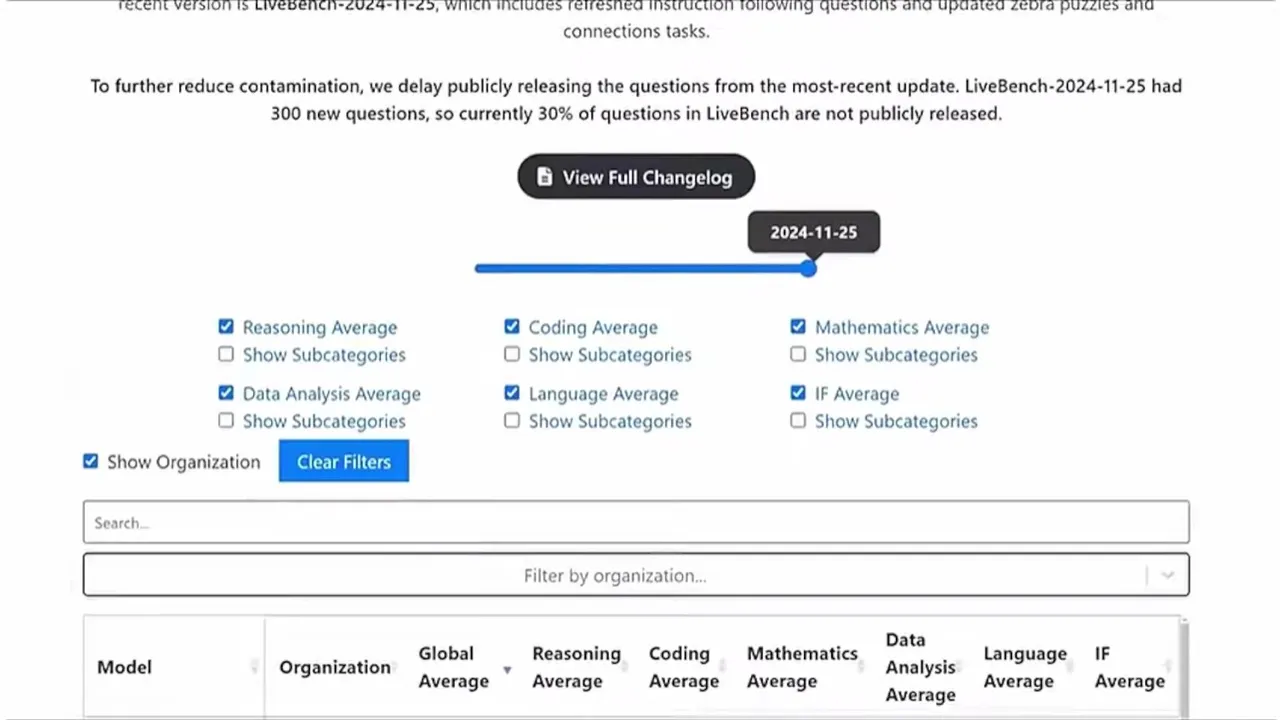Screen dimensions: 1280x720
Task: Toggle the Show Organization checkbox
Action: [x=91, y=461]
